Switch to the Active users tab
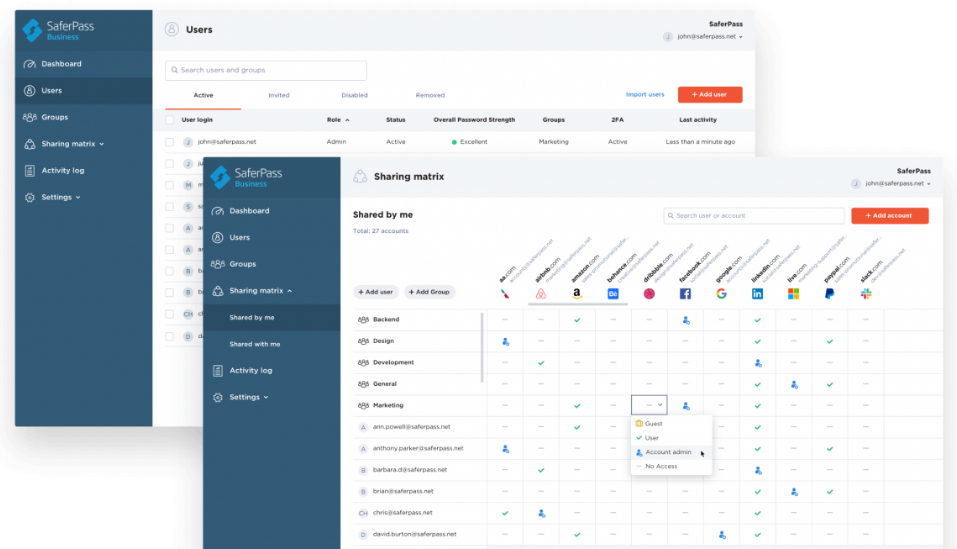957x549 pixels. point(203,96)
